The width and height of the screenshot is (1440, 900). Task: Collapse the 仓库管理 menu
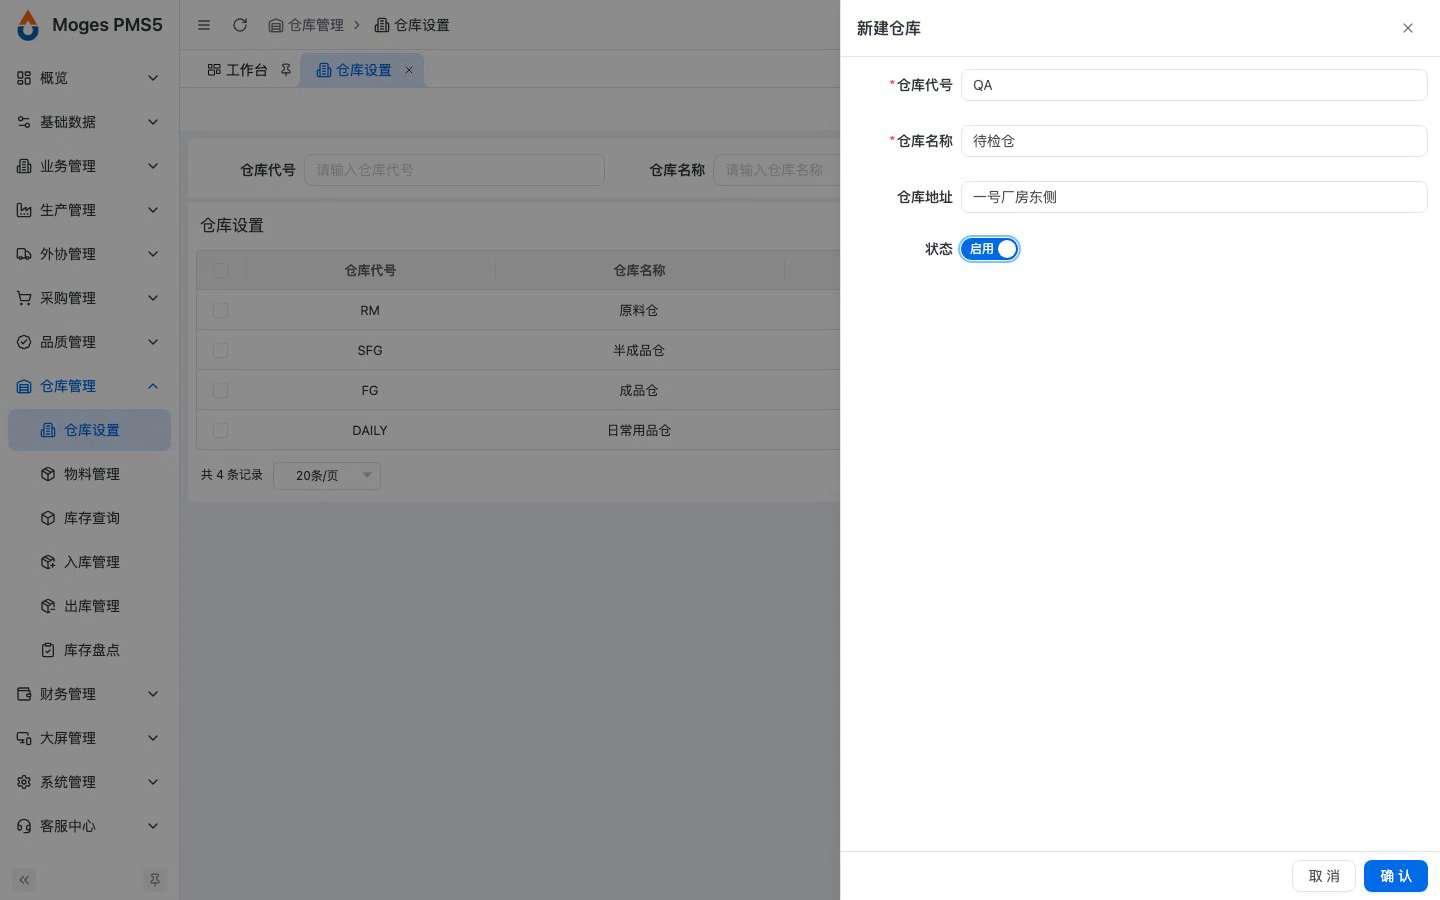(89, 386)
